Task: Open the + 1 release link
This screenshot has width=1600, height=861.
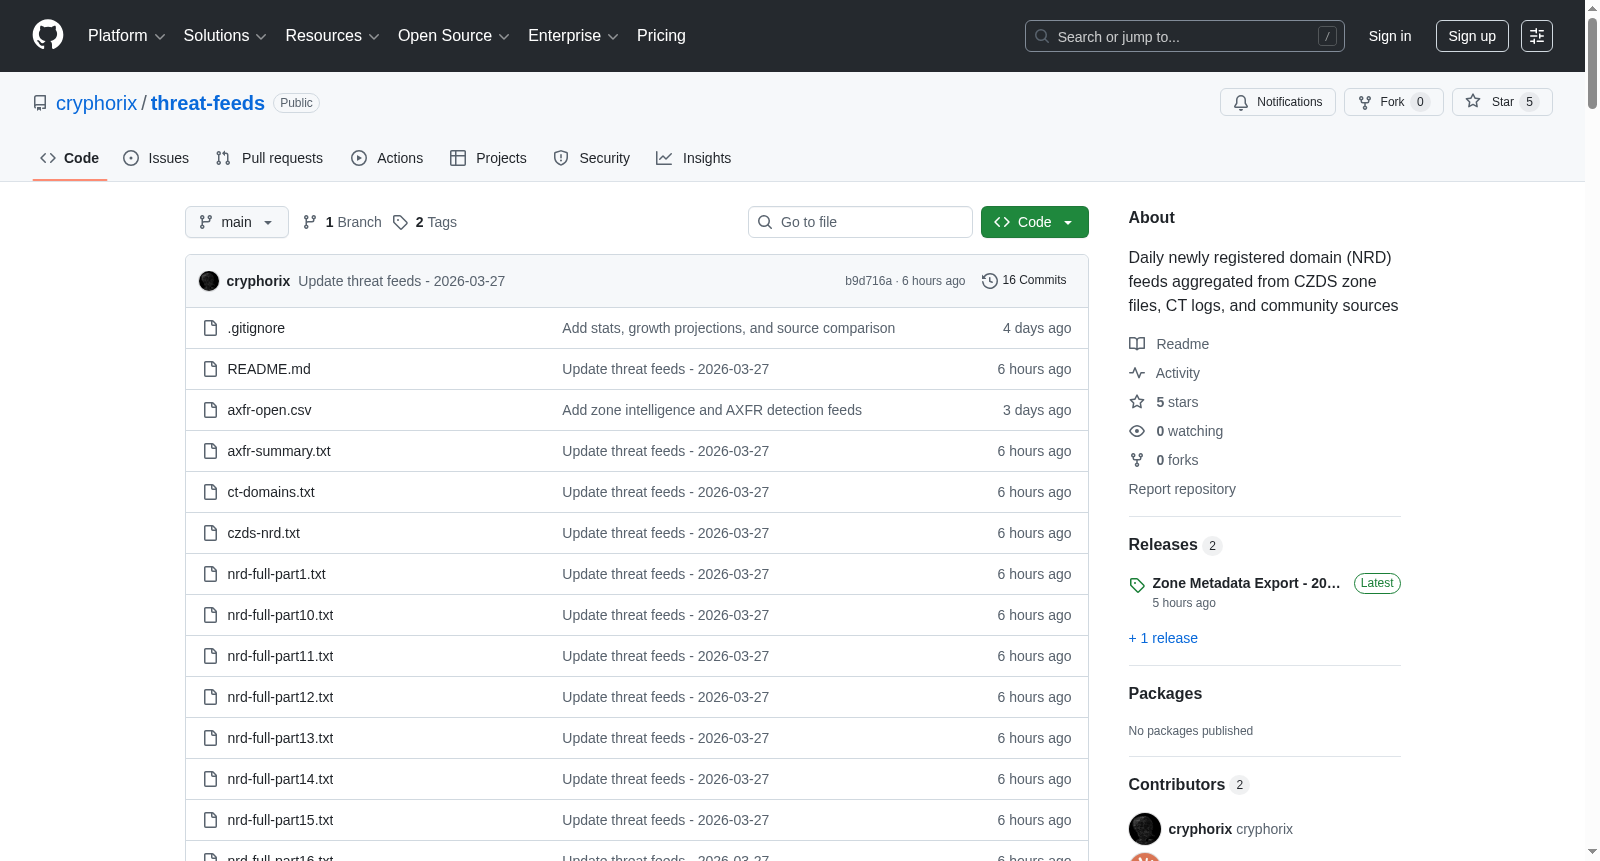Action: tap(1163, 638)
